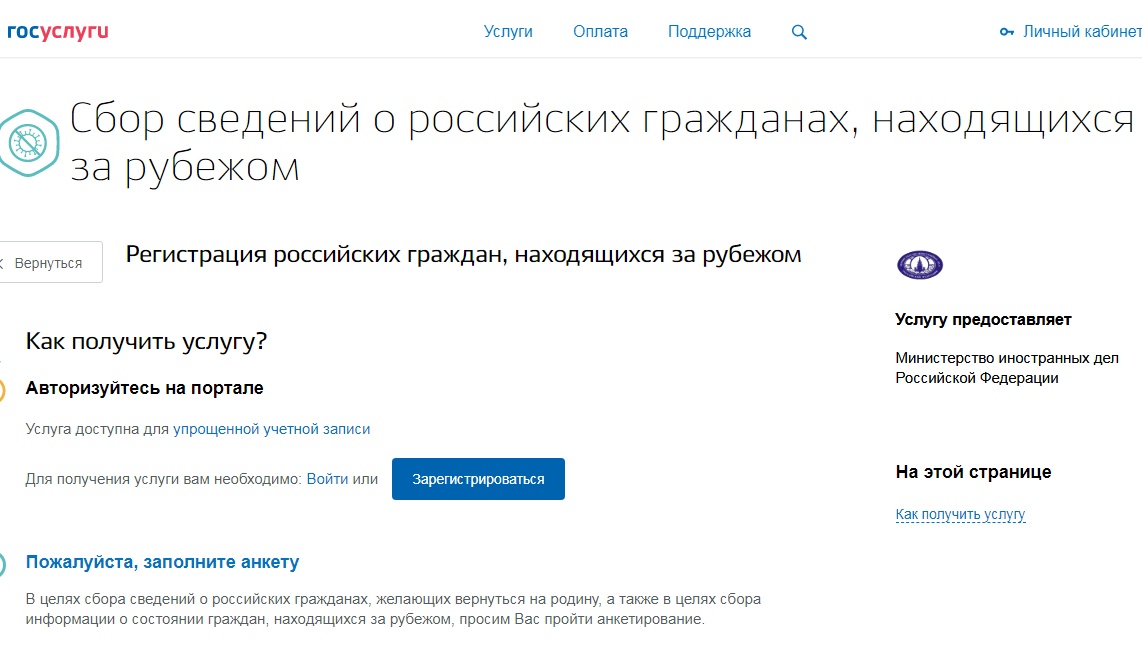1142x645 pixels.
Task: Jump to Как получить услугу anchor link
Action: (960, 515)
